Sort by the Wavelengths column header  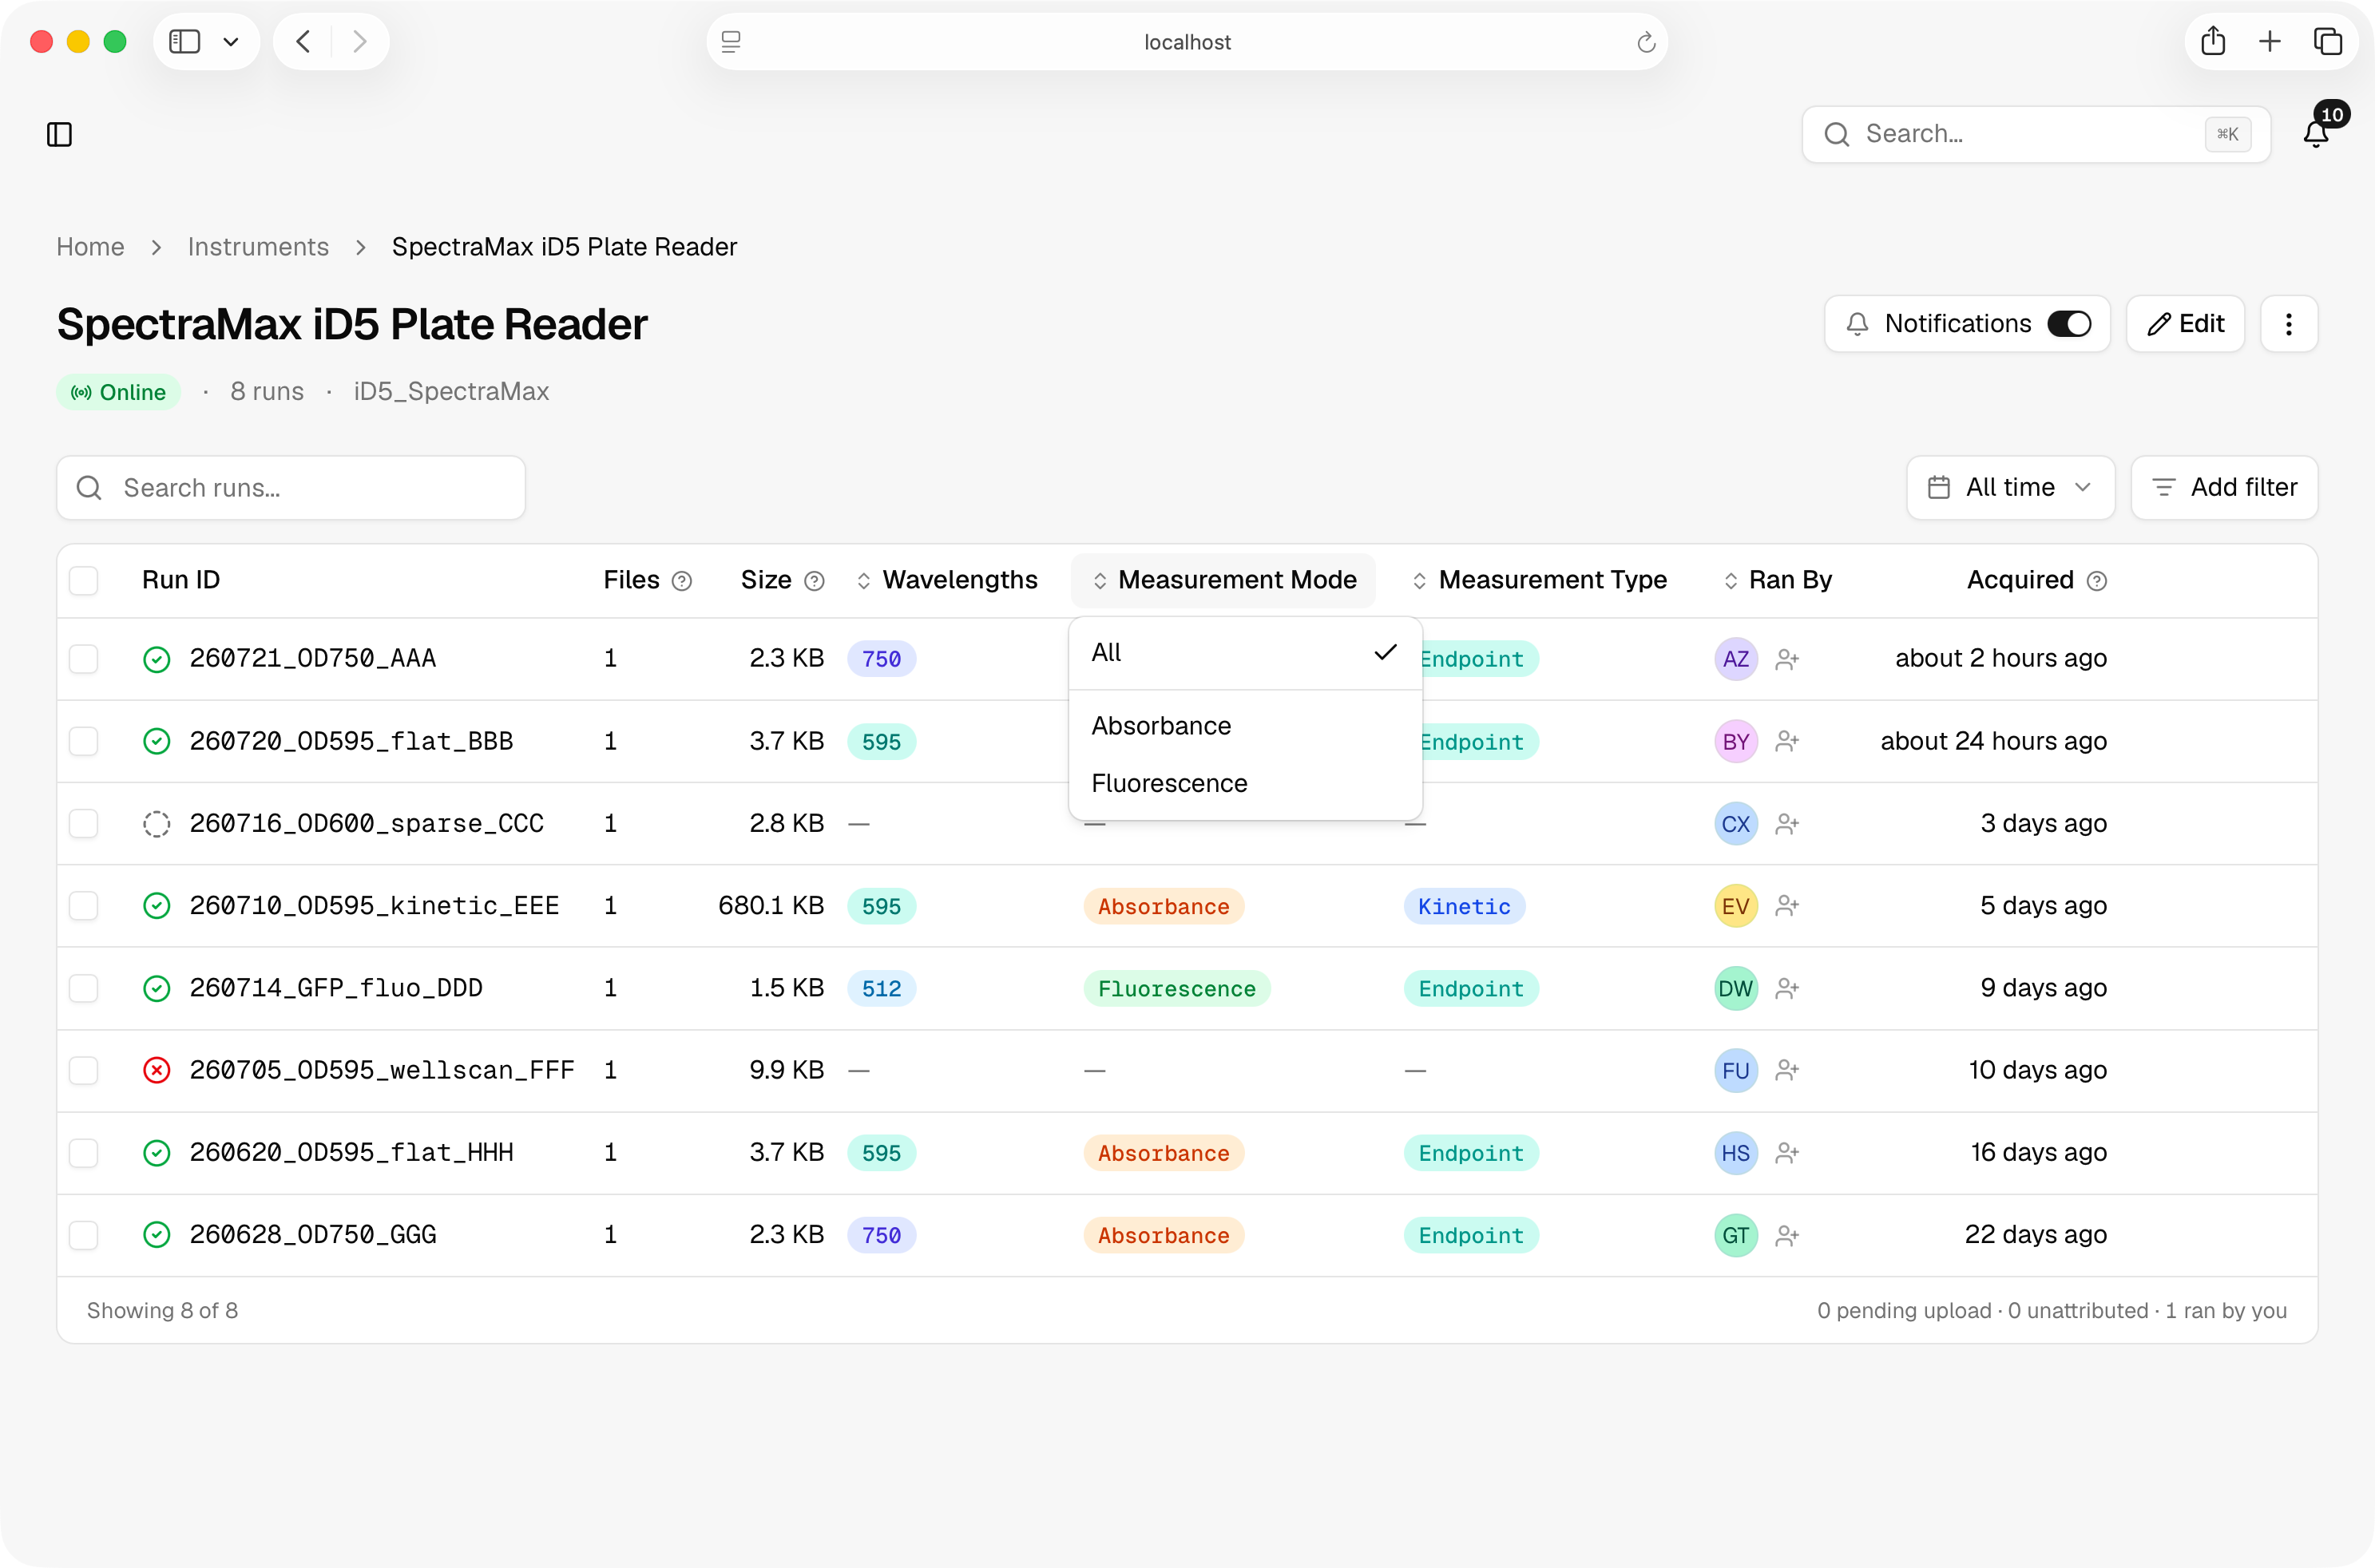tap(948, 580)
